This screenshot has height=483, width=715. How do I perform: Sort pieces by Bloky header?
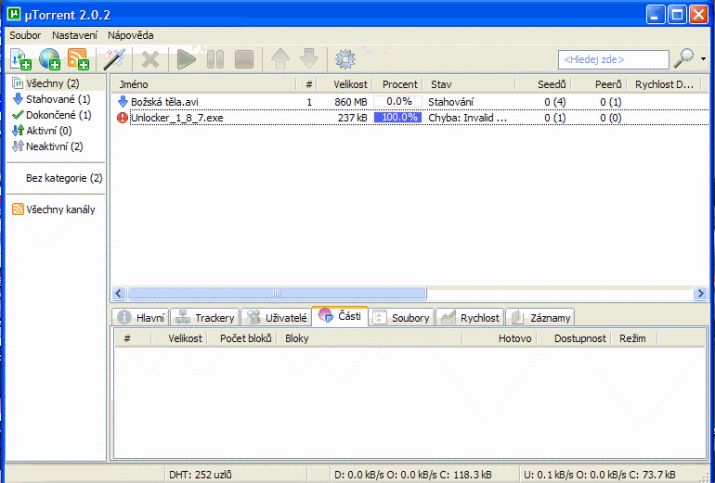tap(369, 338)
